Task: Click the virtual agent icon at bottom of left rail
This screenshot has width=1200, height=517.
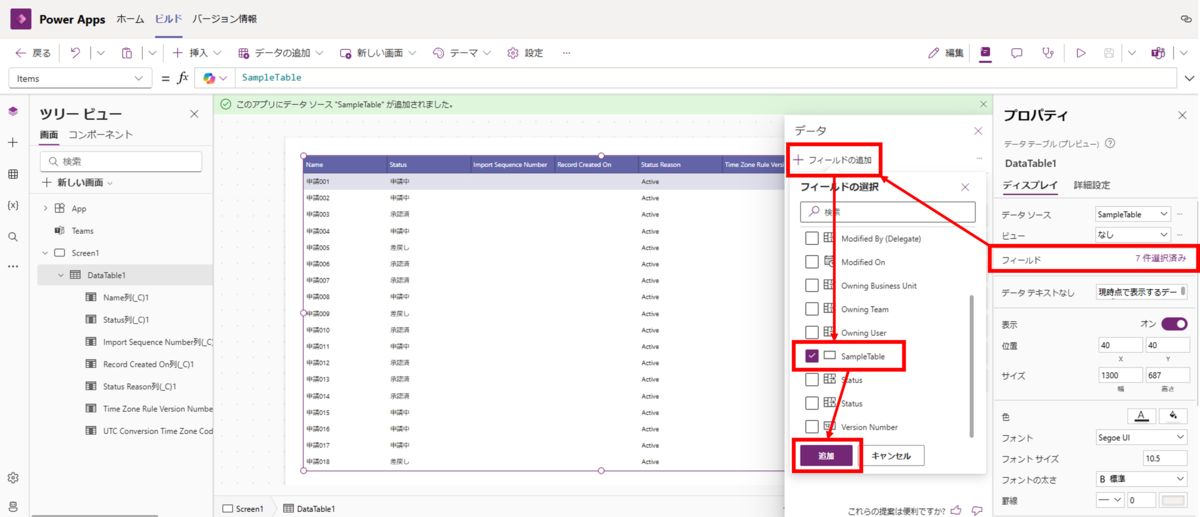Action: pos(13,507)
